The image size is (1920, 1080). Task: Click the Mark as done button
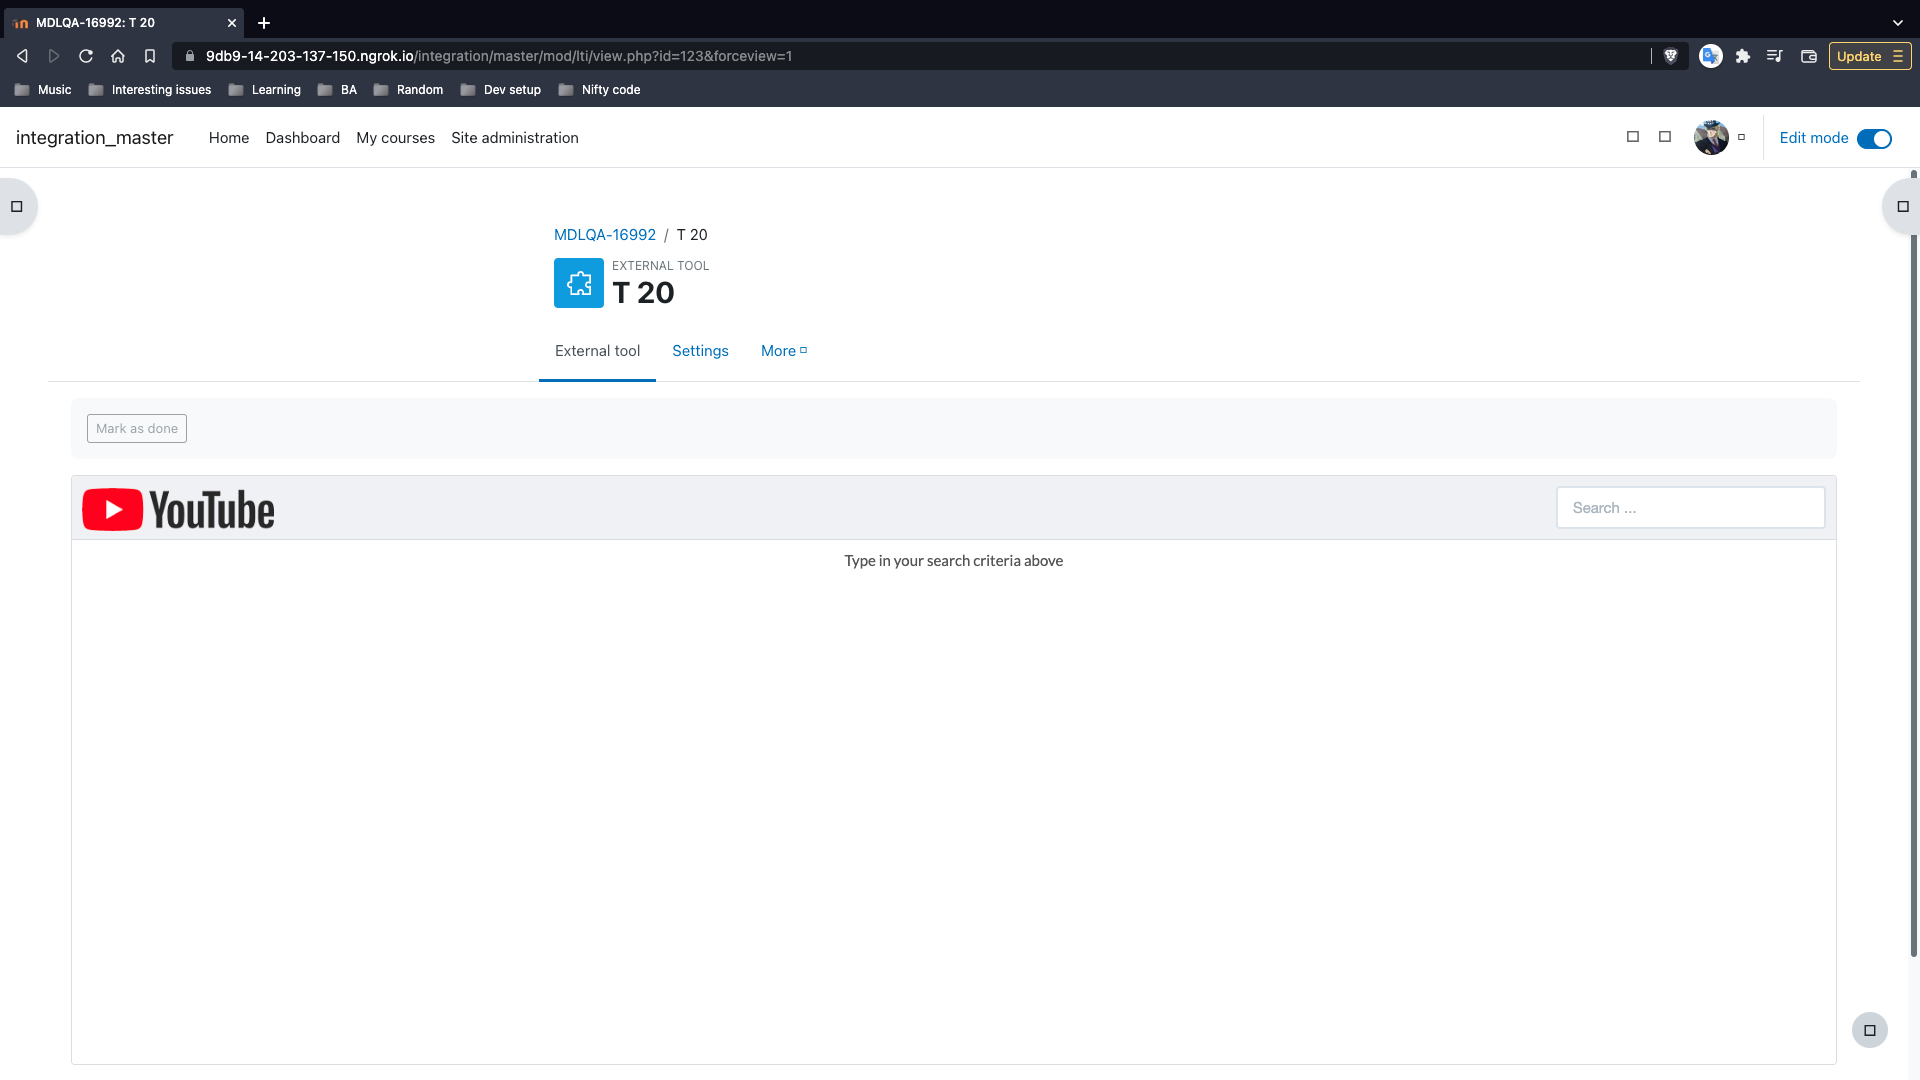pos(137,429)
